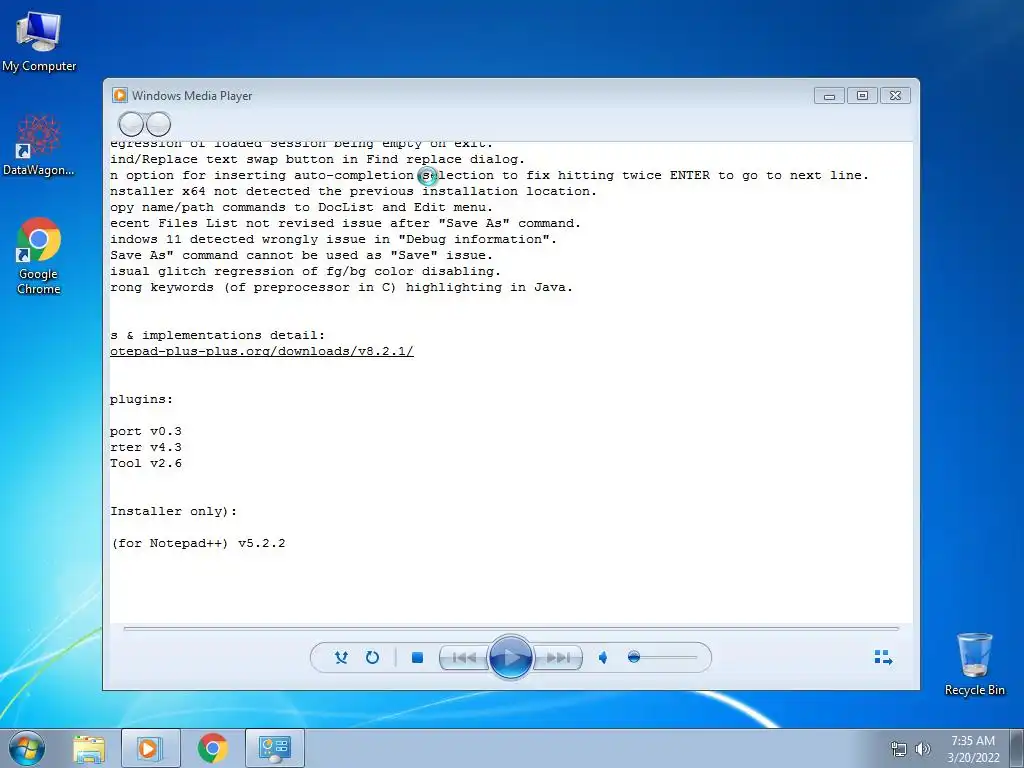
Task: Maximize the Windows Media Player window
Action: 862,96
